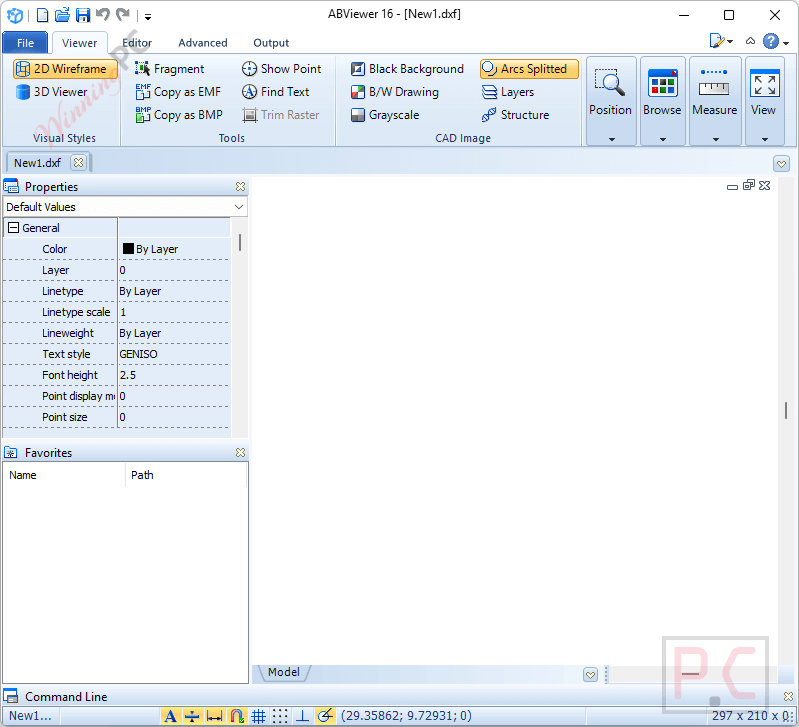799x727 pixels.
Task: Open the Help question mark icon
Action: (771, 41)
